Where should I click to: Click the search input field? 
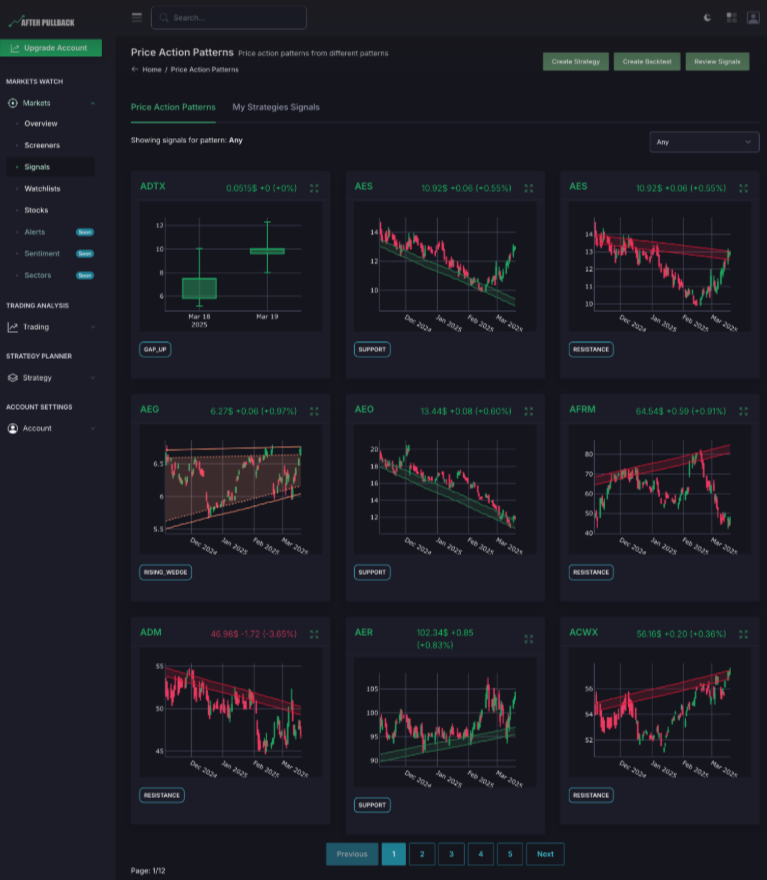click(230, 17)
